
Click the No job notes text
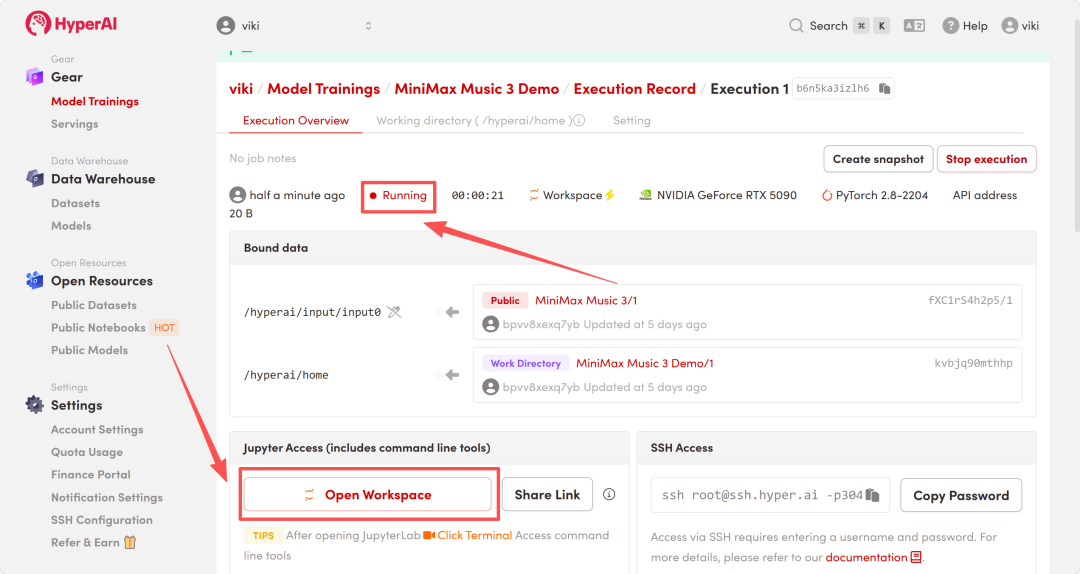click(262, 158)
